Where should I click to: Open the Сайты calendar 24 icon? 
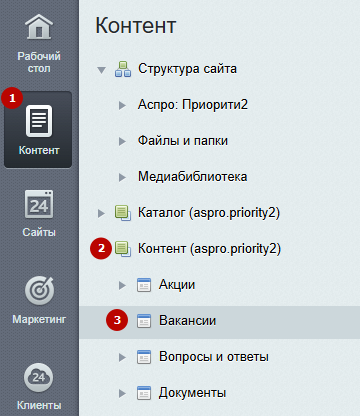pos(39,204)
